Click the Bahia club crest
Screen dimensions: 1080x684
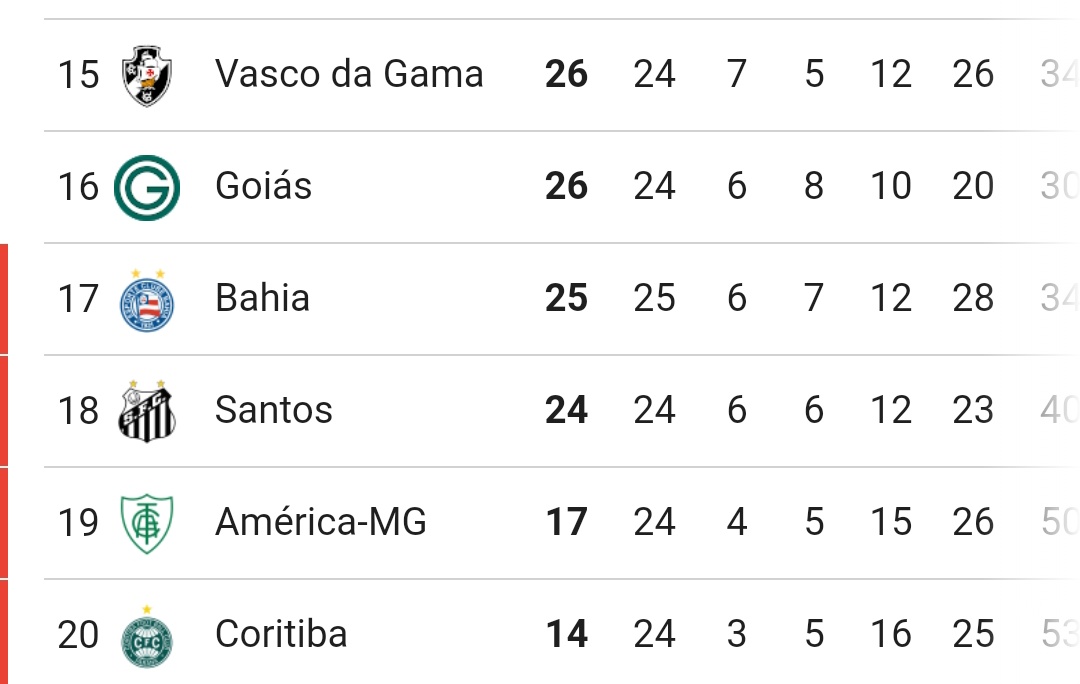pyautogui.click(x=147, y=298)
